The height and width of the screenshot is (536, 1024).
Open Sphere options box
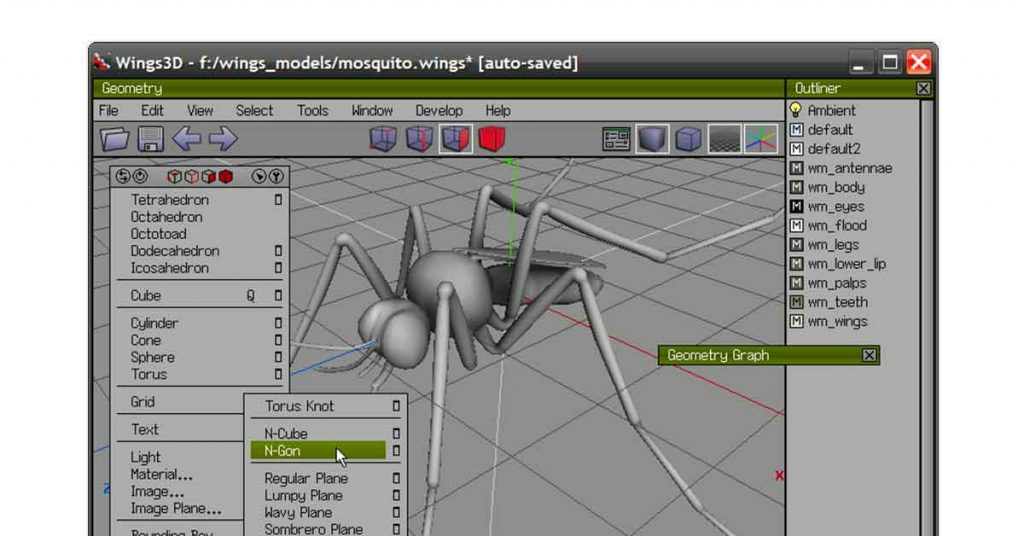(278, 357)
